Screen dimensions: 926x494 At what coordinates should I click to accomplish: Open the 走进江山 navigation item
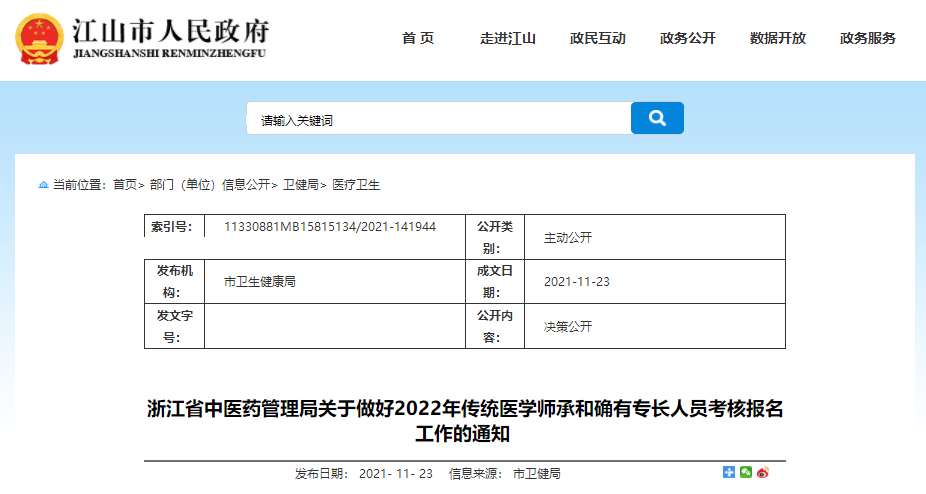(508, 39)
